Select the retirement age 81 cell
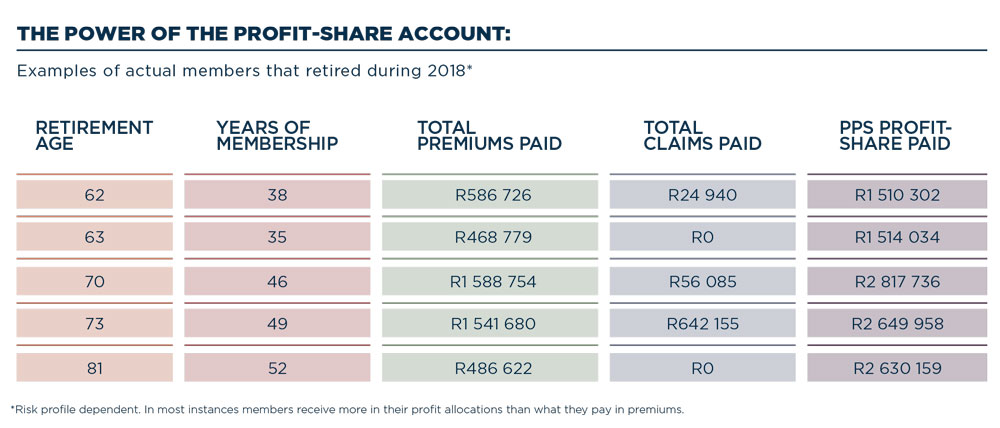The height and width of the screenshot is (428, 1000). tap(94, 368)
